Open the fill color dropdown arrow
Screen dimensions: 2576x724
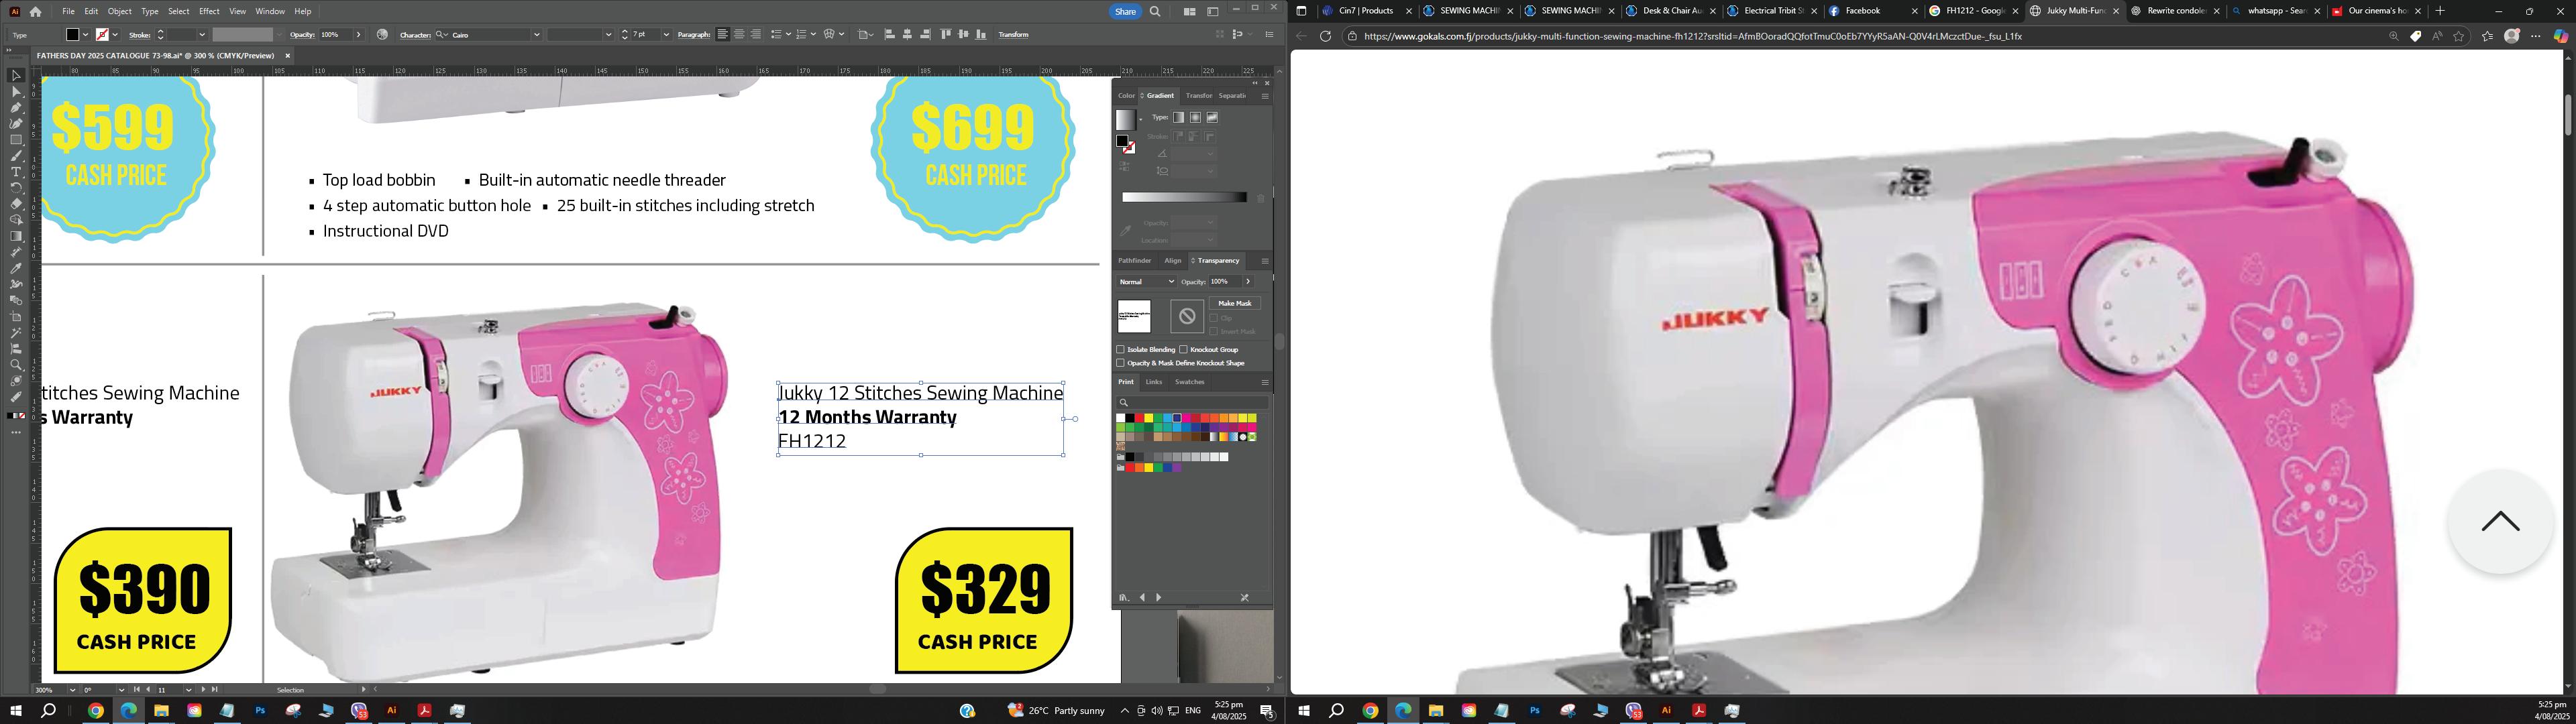(x=86, y=35)
